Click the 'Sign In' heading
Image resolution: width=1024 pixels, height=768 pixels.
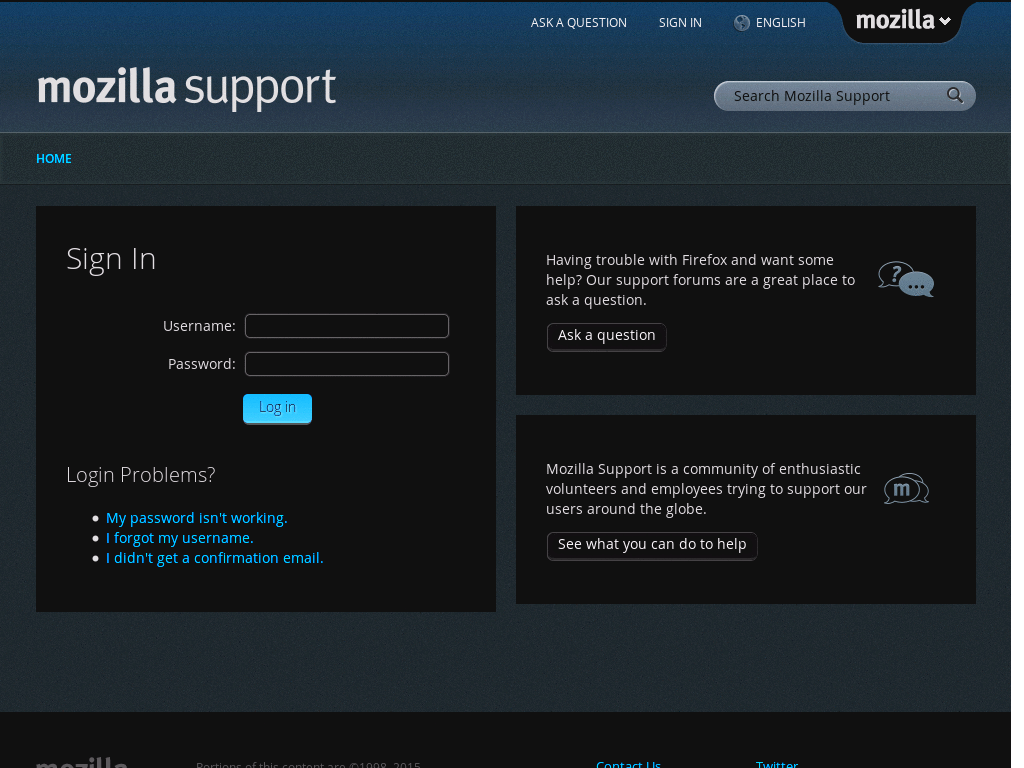[x=111, y=259]
